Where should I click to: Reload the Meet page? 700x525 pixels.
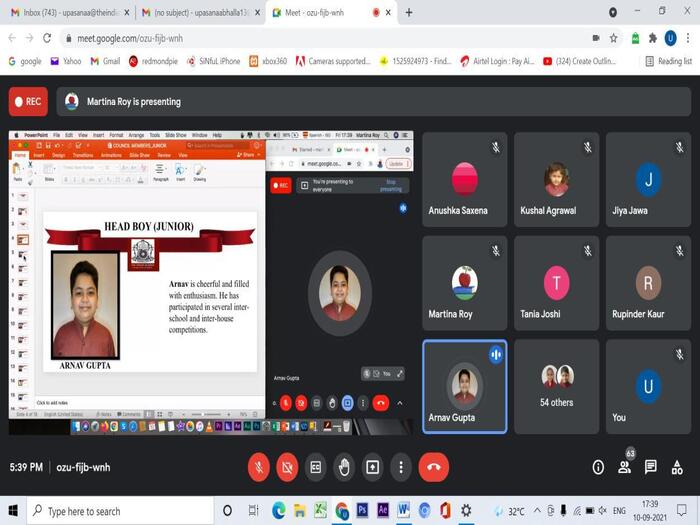[x=47, y=38]
